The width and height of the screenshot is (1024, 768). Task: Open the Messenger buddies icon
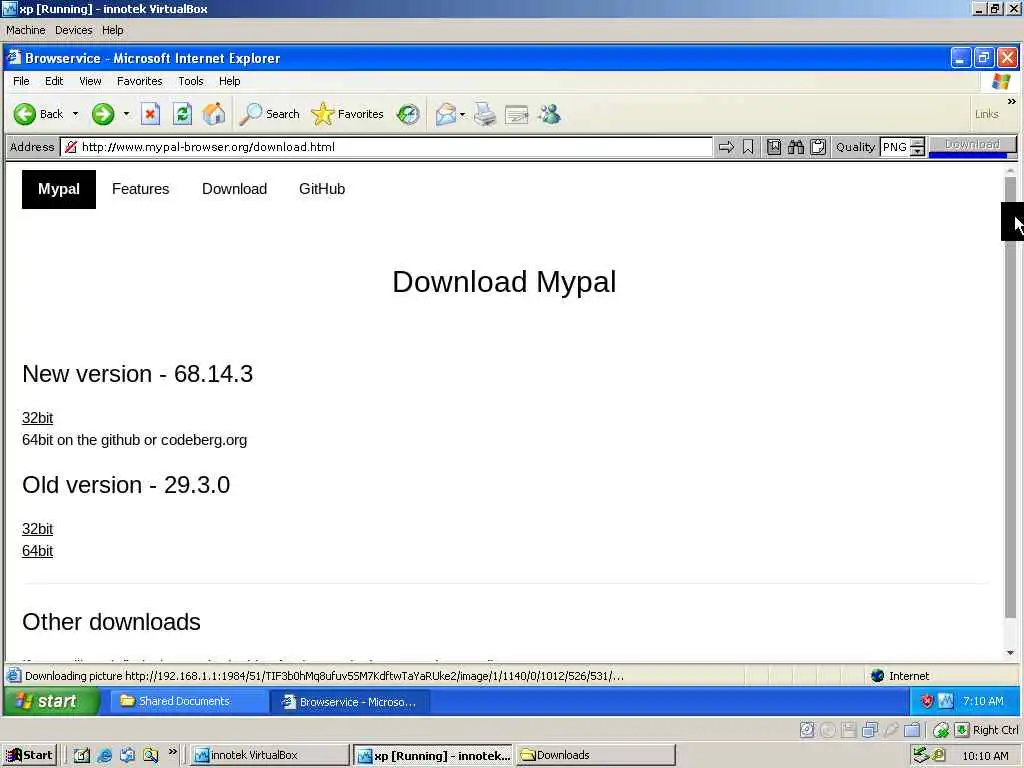point(549,114)
